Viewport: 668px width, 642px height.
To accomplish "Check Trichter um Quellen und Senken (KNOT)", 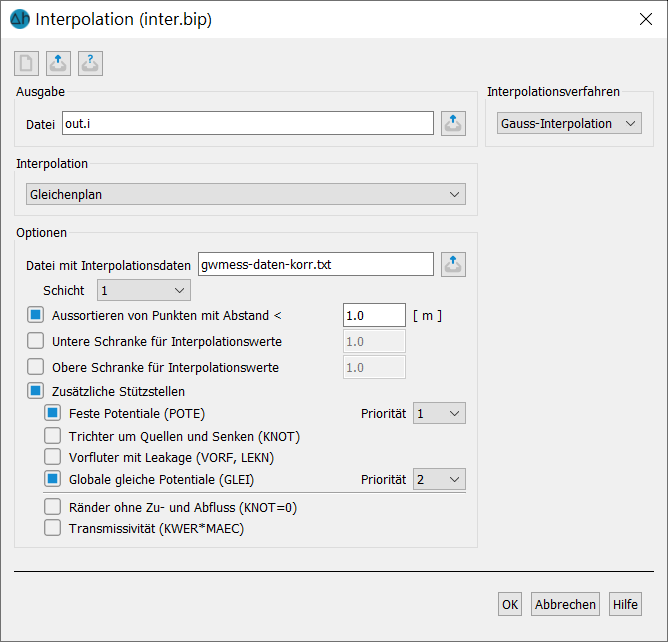I will point(52,436).
